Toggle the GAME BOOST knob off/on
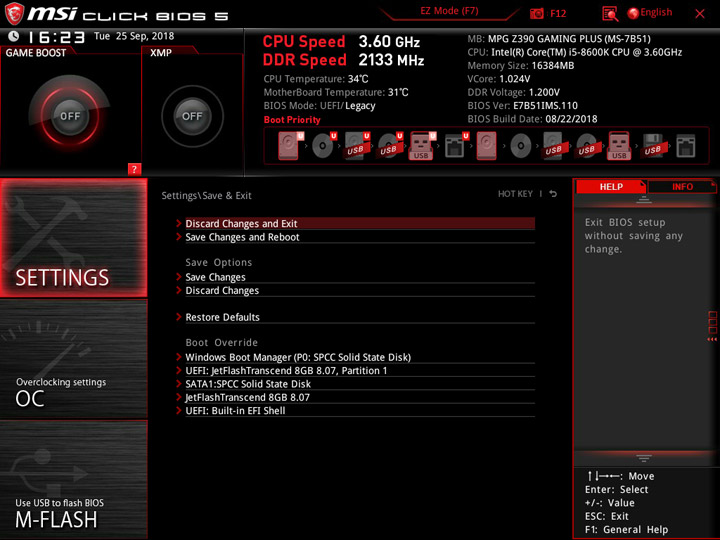The width and height of the screenshot is (720, 540). click(x=70, y=116)
